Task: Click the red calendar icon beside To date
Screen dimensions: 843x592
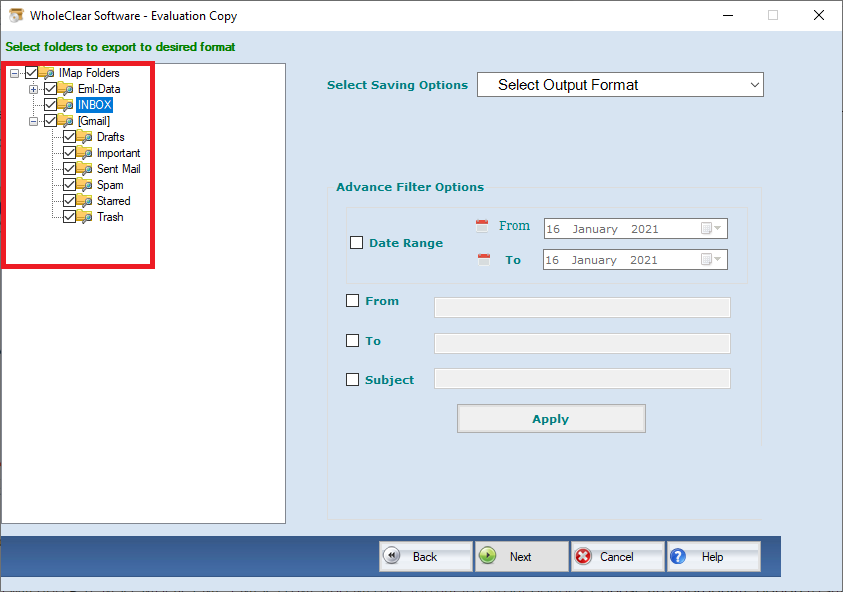Action: coord(484,260)
